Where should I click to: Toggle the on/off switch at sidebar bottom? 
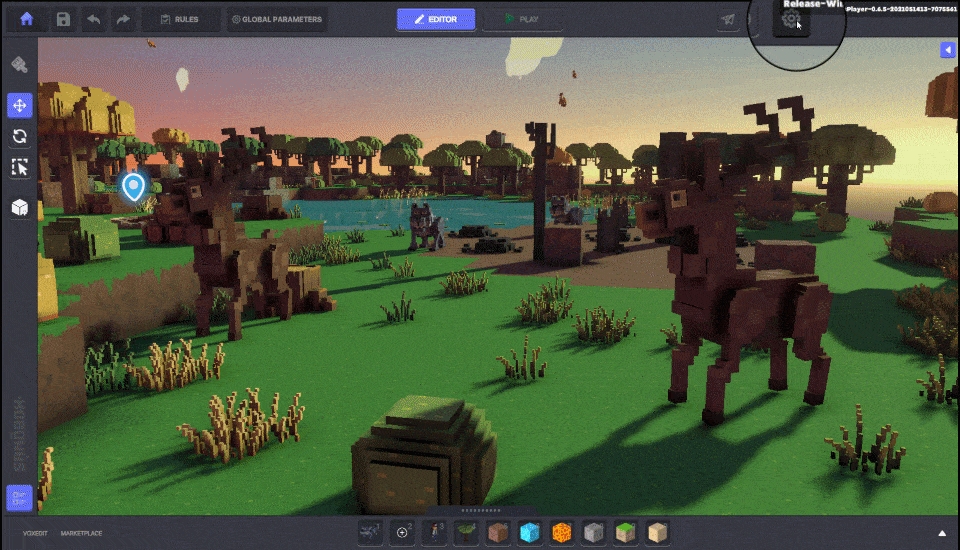(x=19, y=497)
